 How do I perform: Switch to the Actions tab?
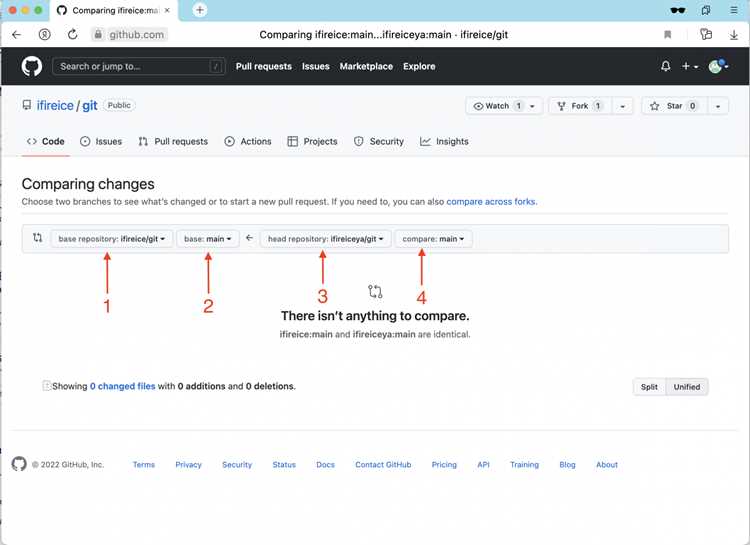248,141
